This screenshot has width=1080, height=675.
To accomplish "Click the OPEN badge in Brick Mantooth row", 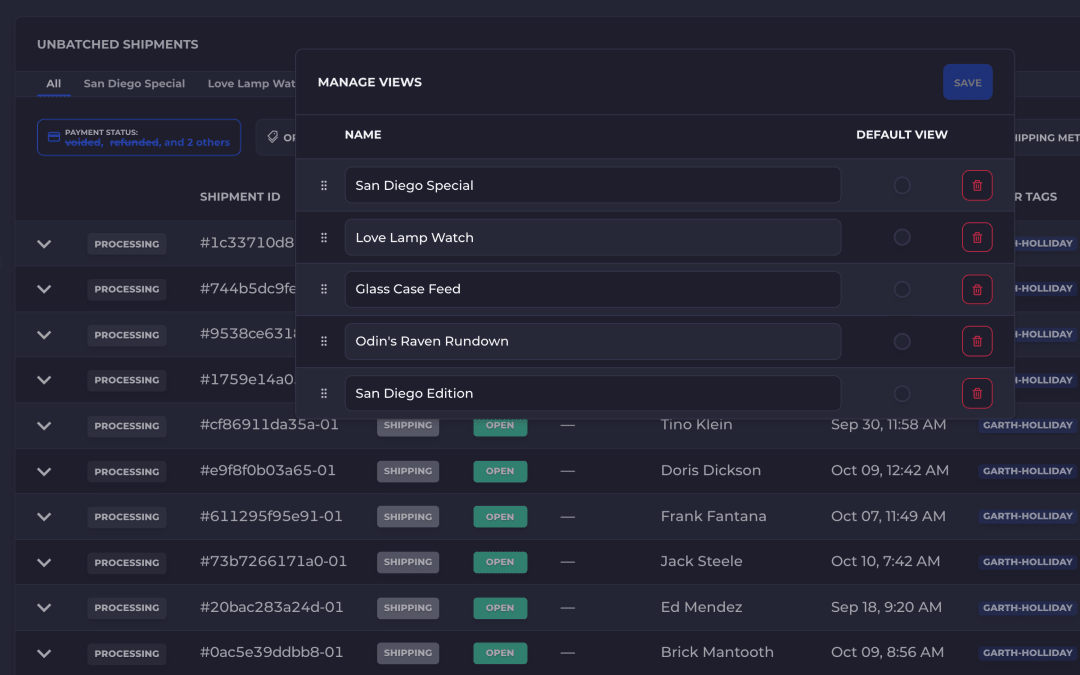I will click(500, 653).
